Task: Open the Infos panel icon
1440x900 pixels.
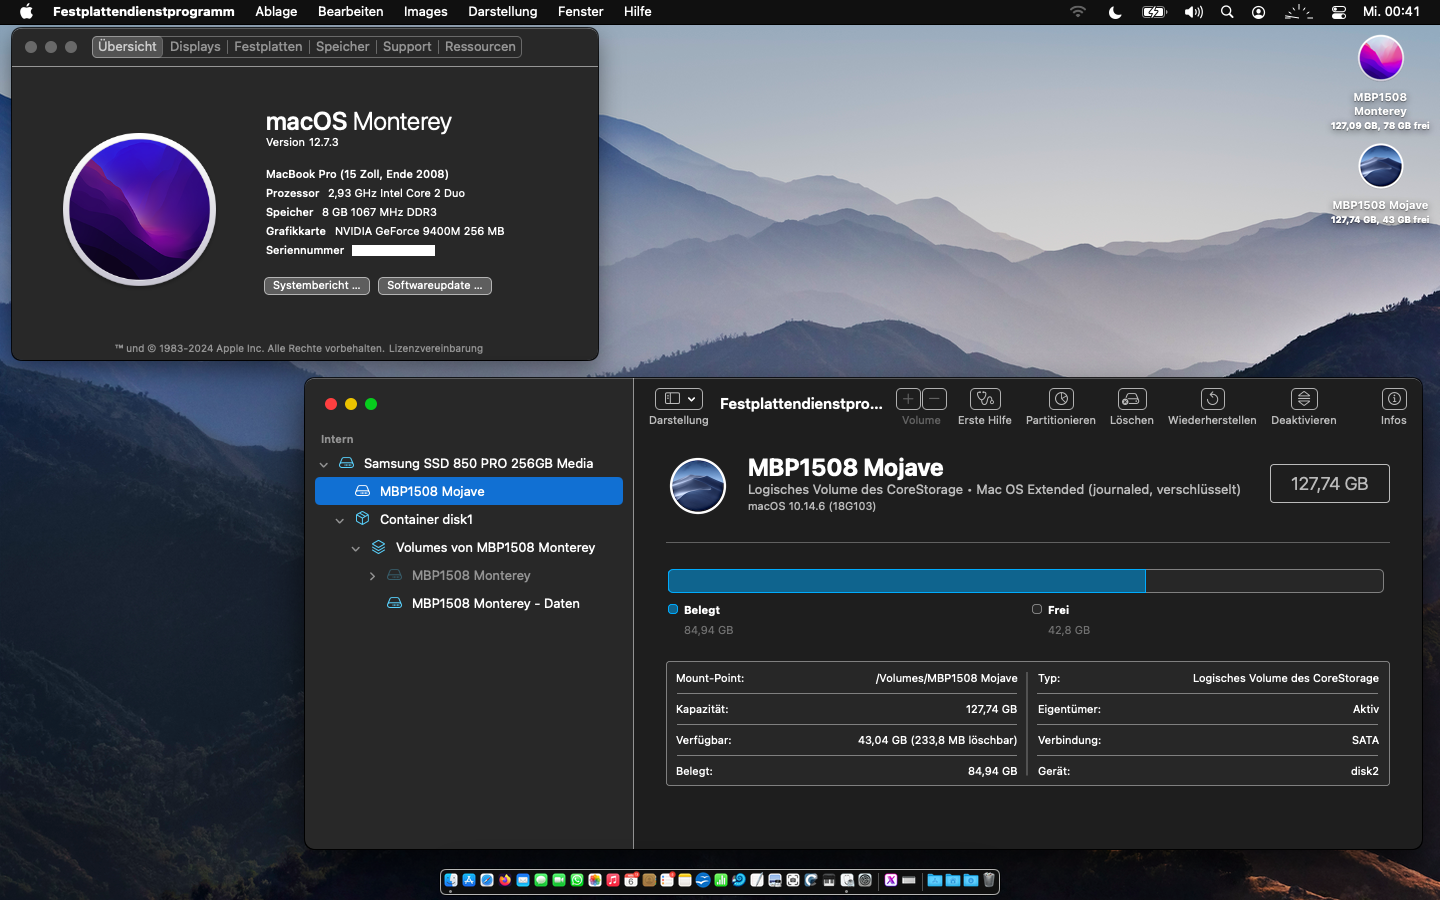Action: [1393, 399]
